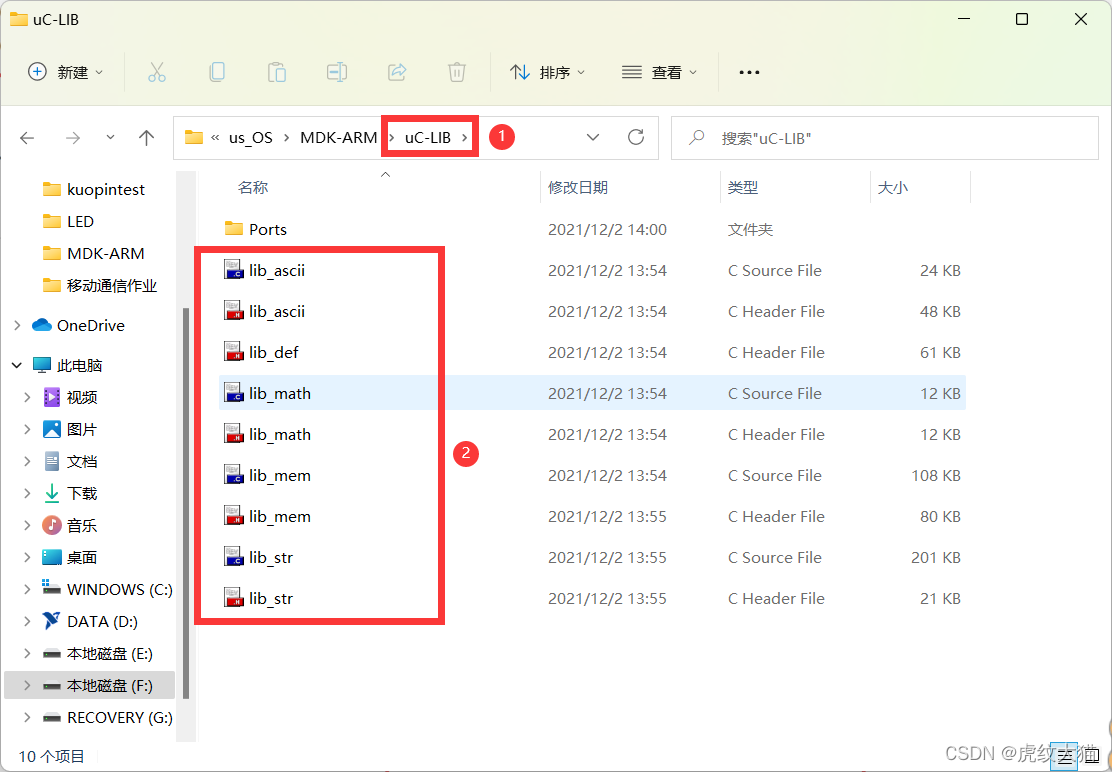Expand the 视频 tree node
Screen dimensions: 1112x772
coord(28,397)
